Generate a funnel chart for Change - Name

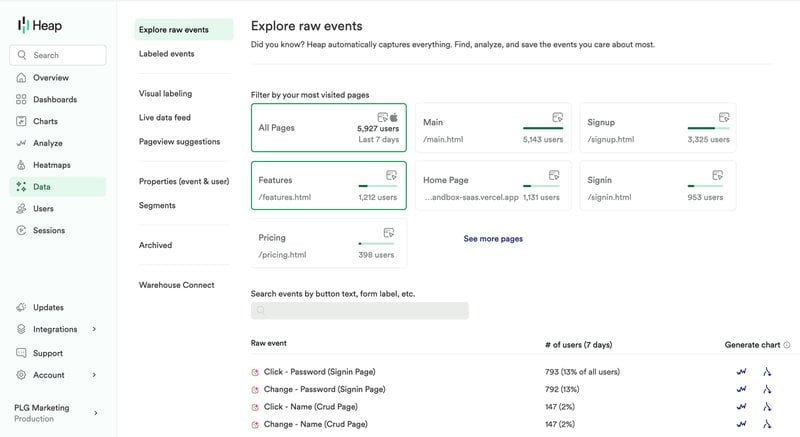[x=767, y=424]
